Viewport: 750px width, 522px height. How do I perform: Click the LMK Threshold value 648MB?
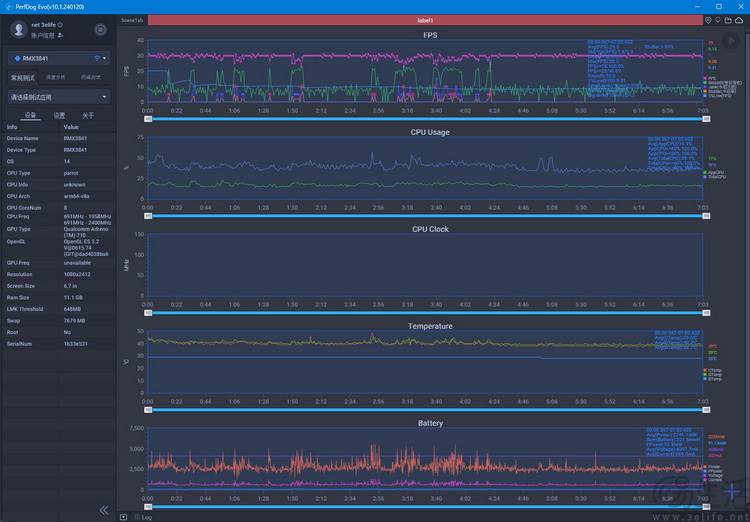tap(72, 309)
